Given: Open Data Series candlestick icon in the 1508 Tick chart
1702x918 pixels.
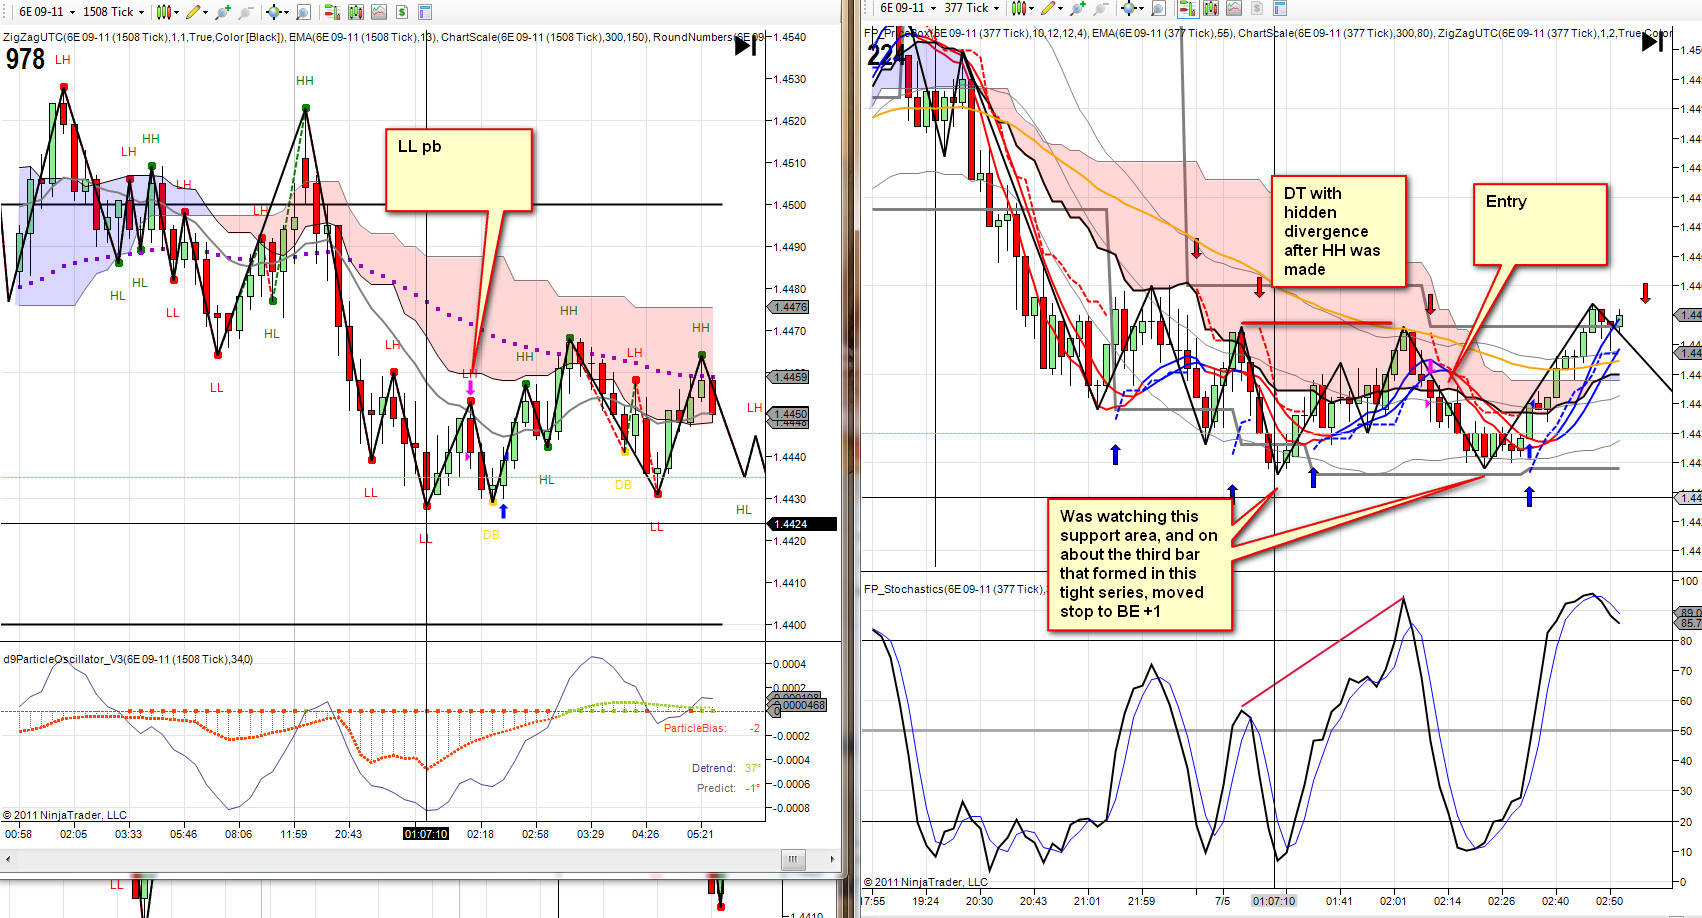Looking at the screenshot, I should pos(355,12).
